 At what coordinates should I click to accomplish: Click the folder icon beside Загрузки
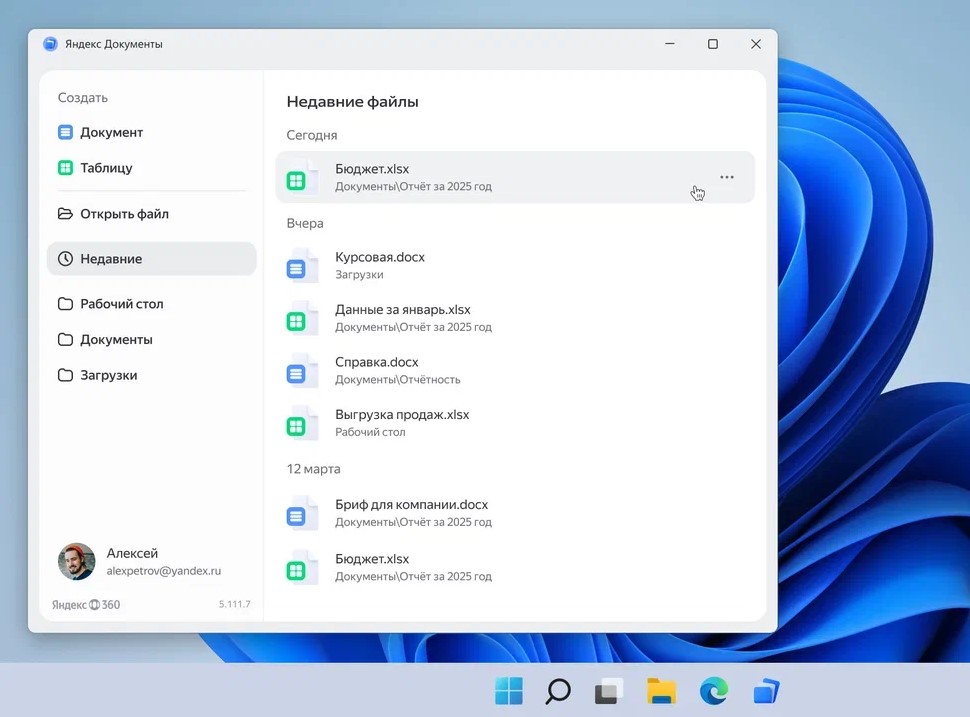pyautogui.click(x=65, y=376)
